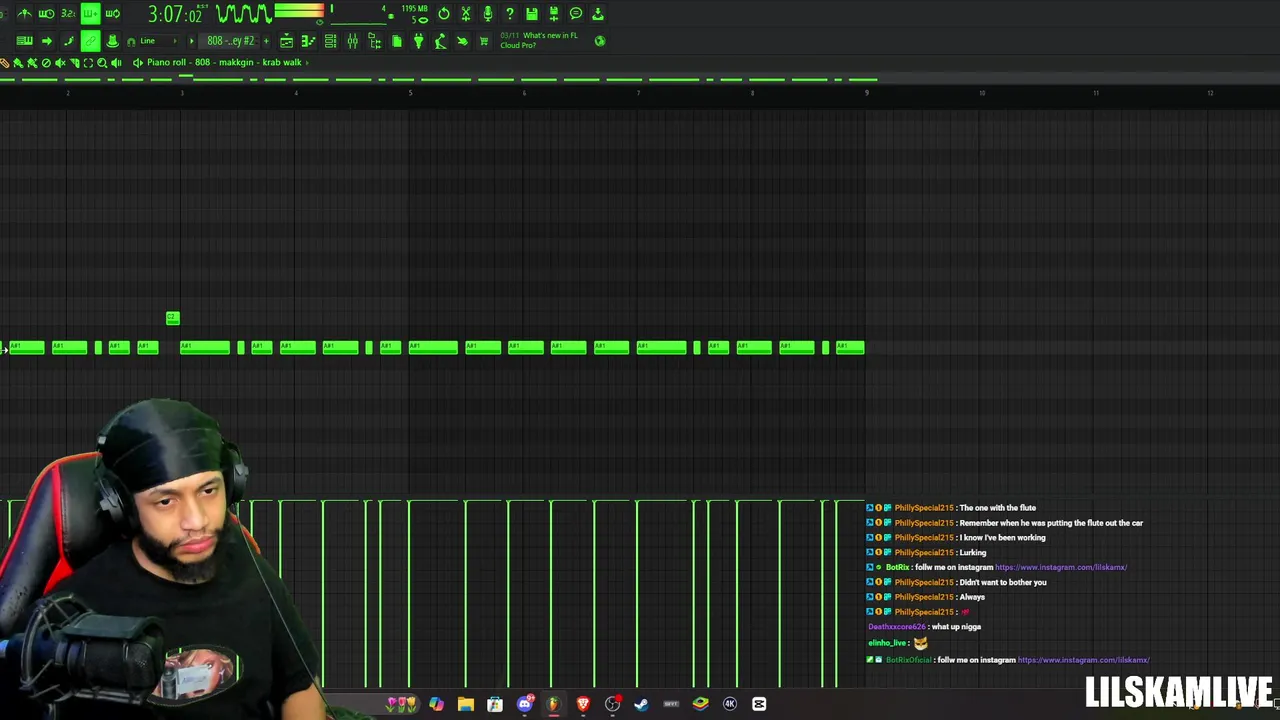This screenshot has width=1280, height=720.
Task: Disable the highlighted overdub recording button
Action: coord(90,14)
